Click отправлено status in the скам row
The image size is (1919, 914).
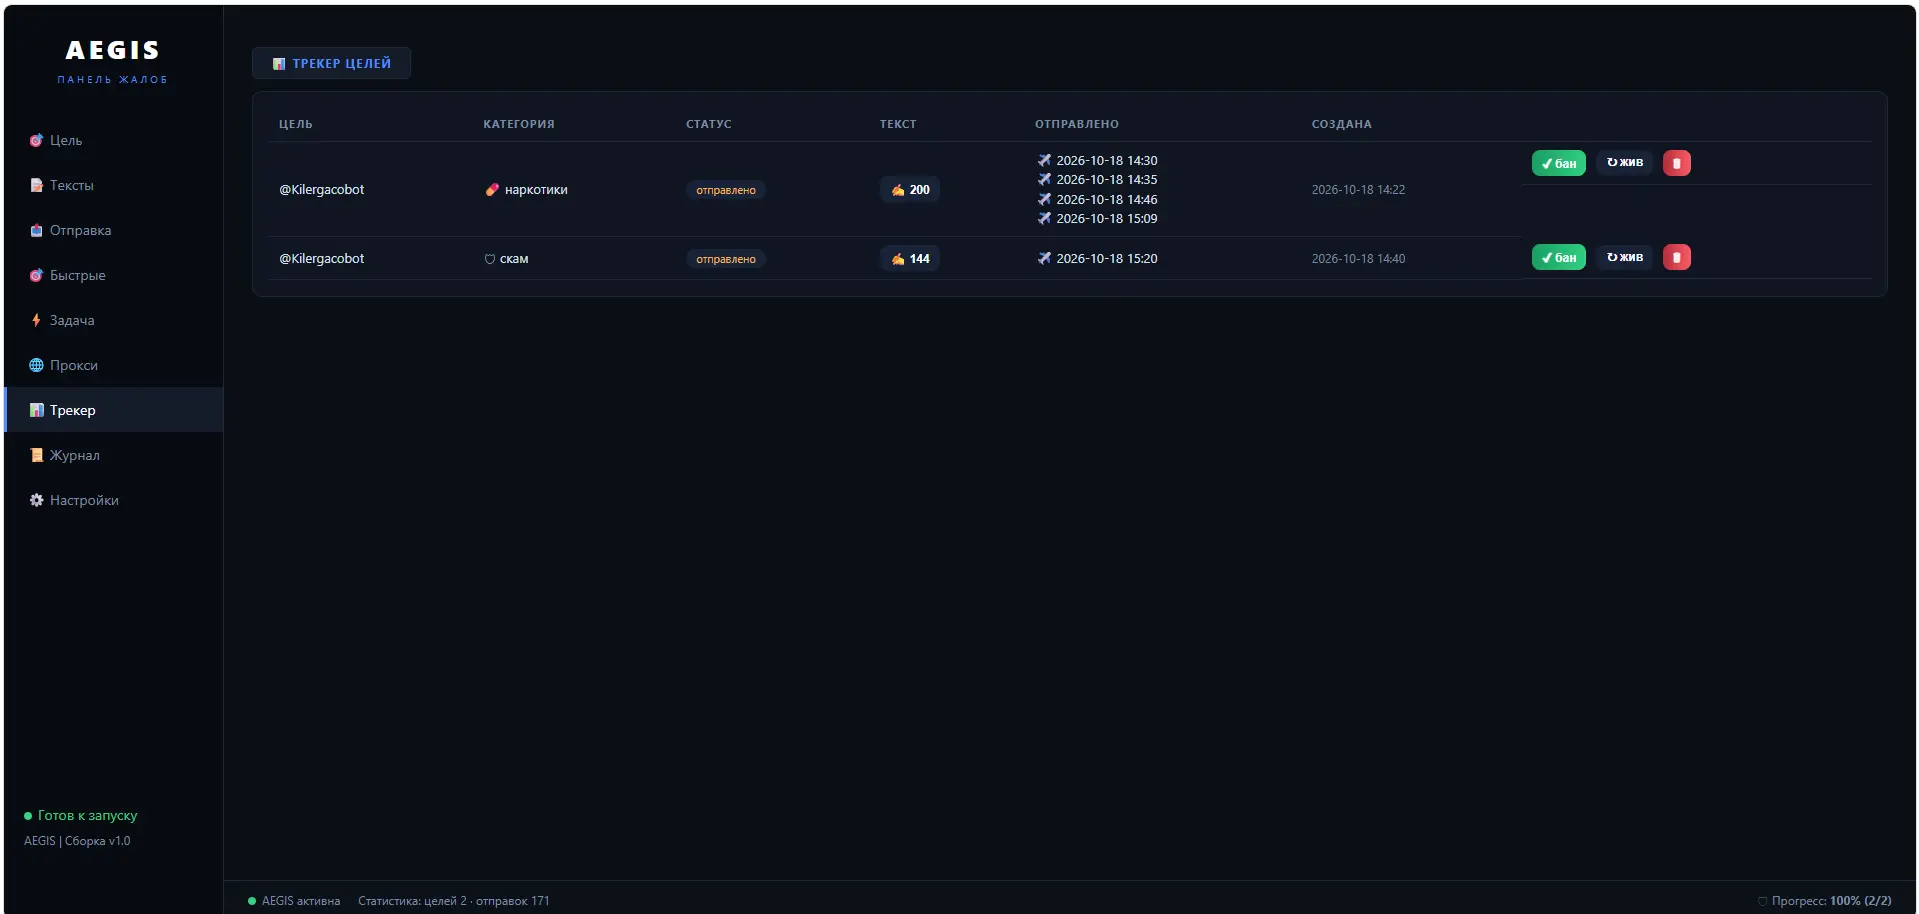pyautogui.click(x=726, y=259)
